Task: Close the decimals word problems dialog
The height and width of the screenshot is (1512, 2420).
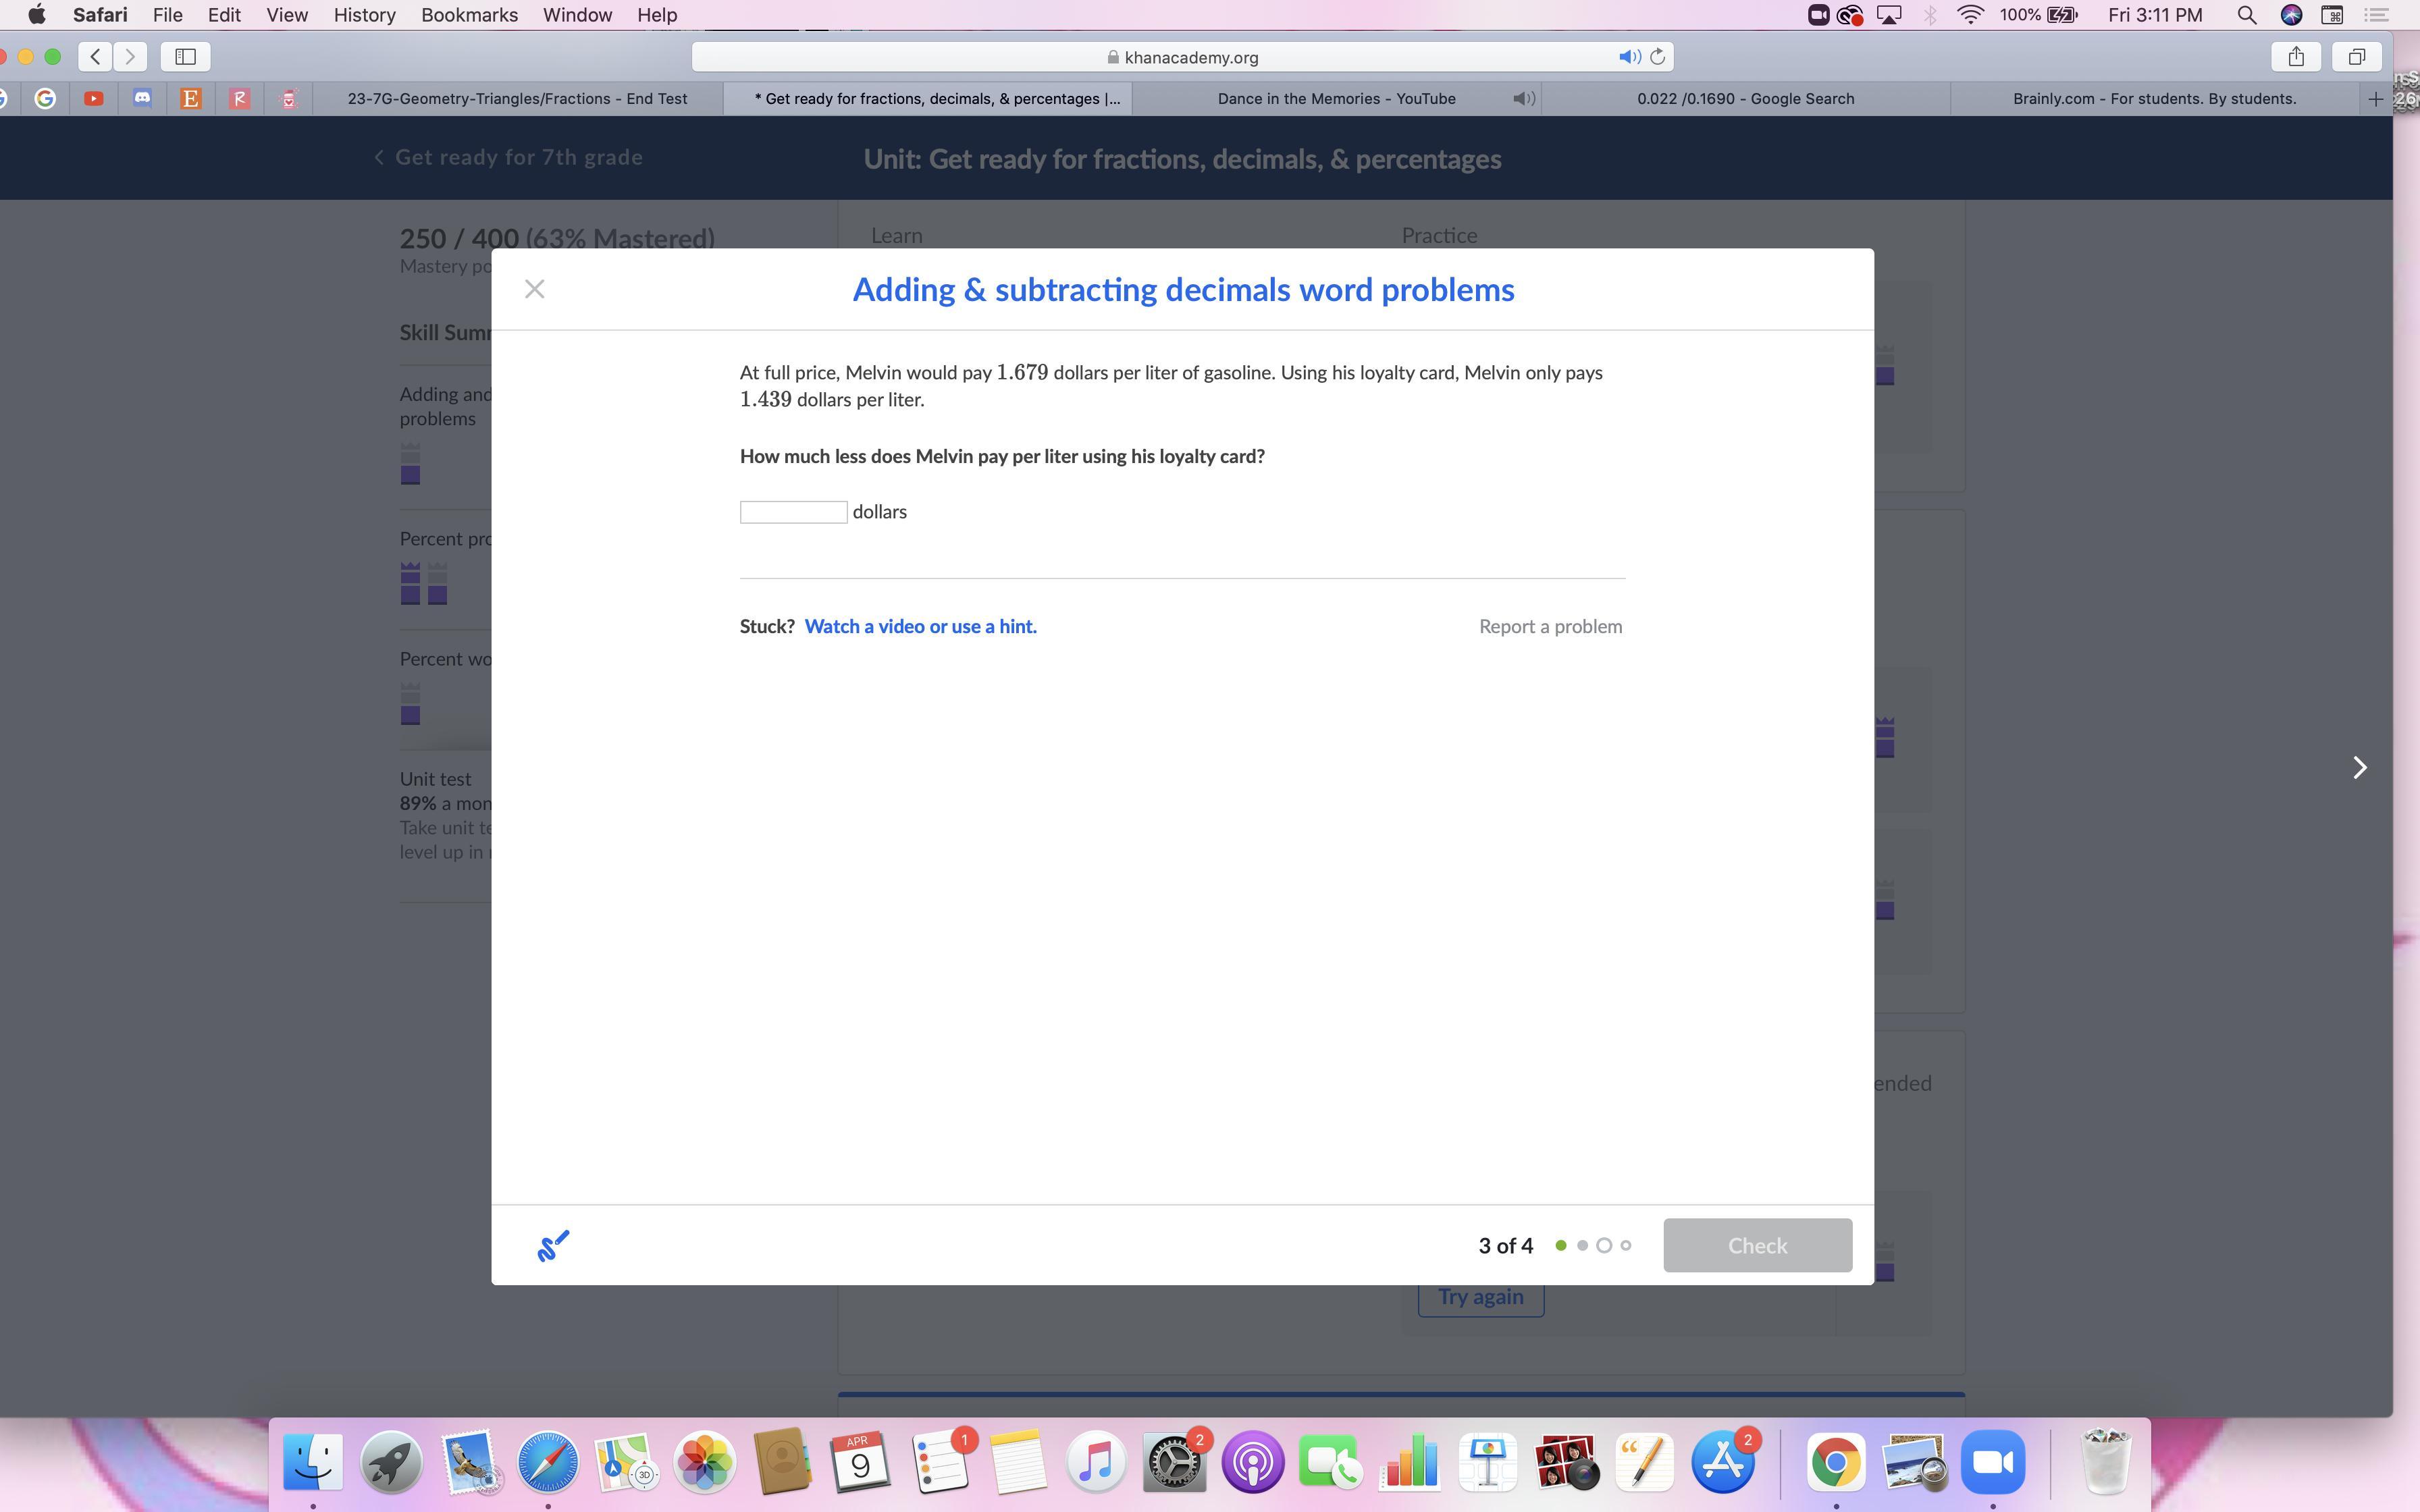Action: [x=534, y=289]
